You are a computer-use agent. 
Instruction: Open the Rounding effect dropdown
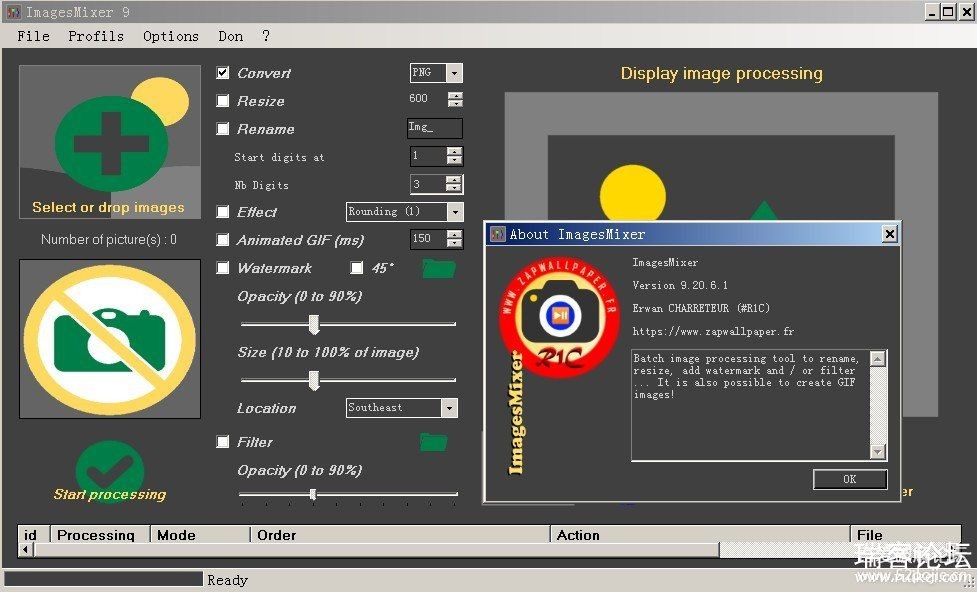point(455,212)
